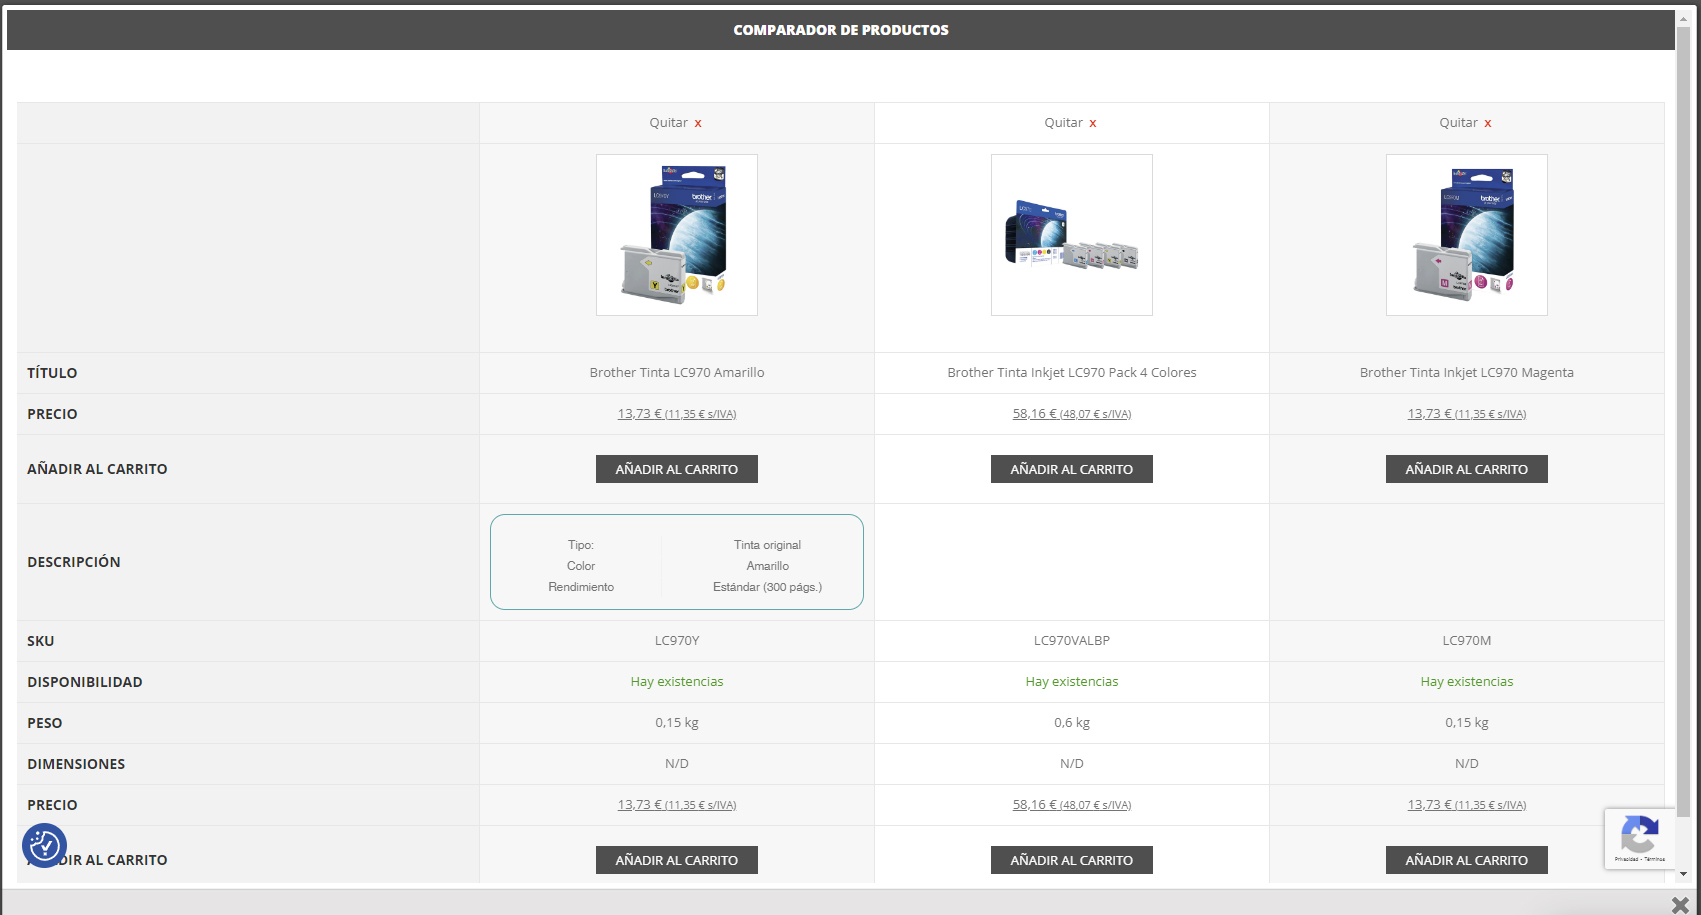Open Brother LC970 Amarillo product image
1701x915 pixels.
(677, 235)
